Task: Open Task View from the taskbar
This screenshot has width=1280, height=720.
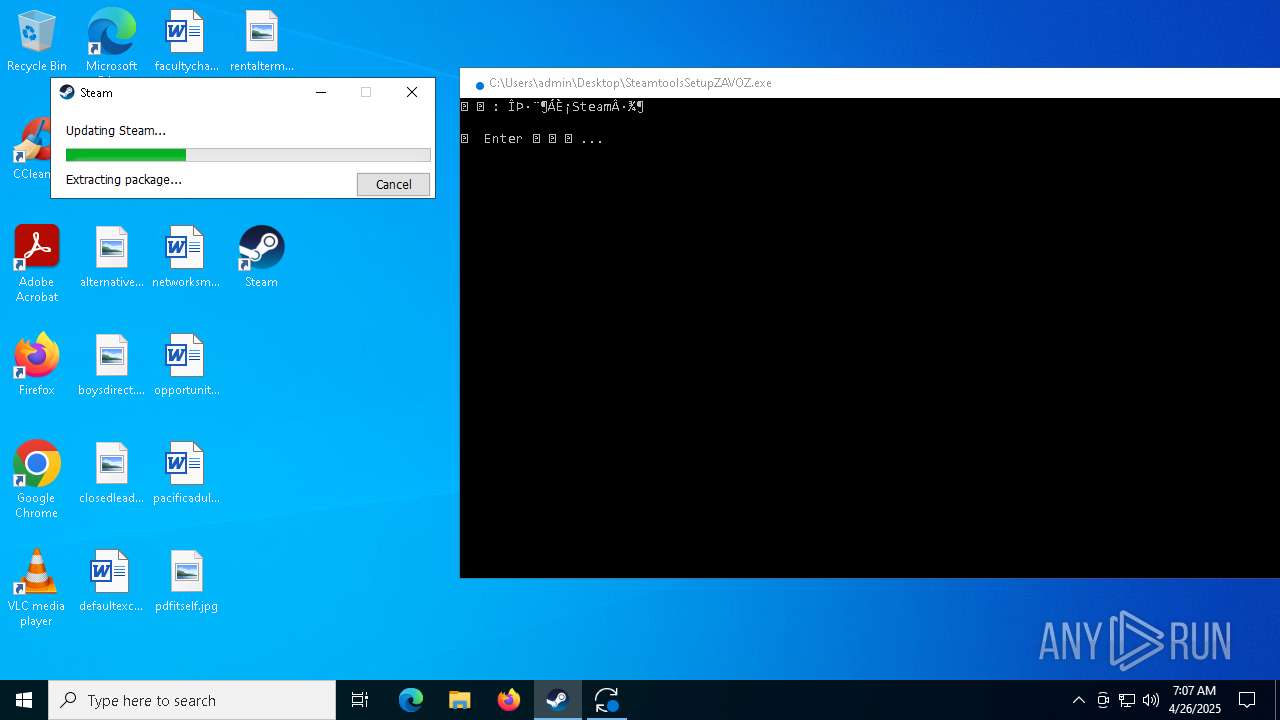Action: click(x=360, y=700)
